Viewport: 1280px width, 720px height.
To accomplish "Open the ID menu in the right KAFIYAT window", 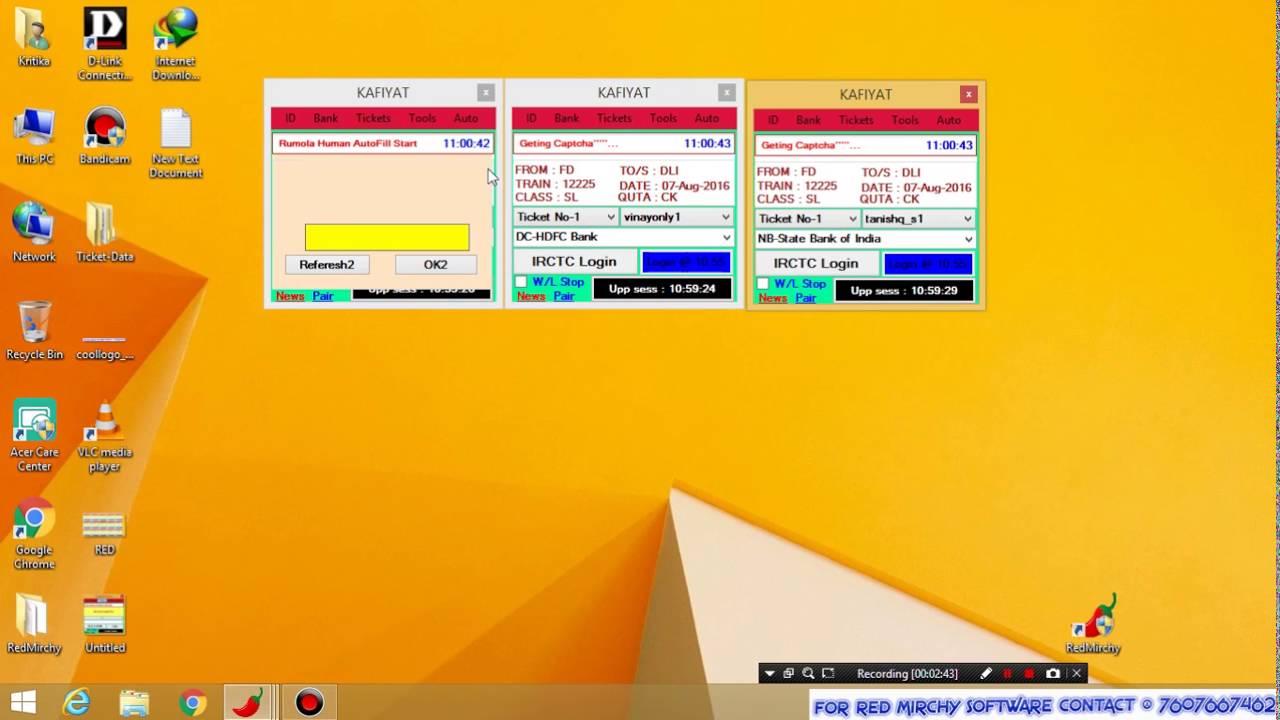I will click(772, 120).
